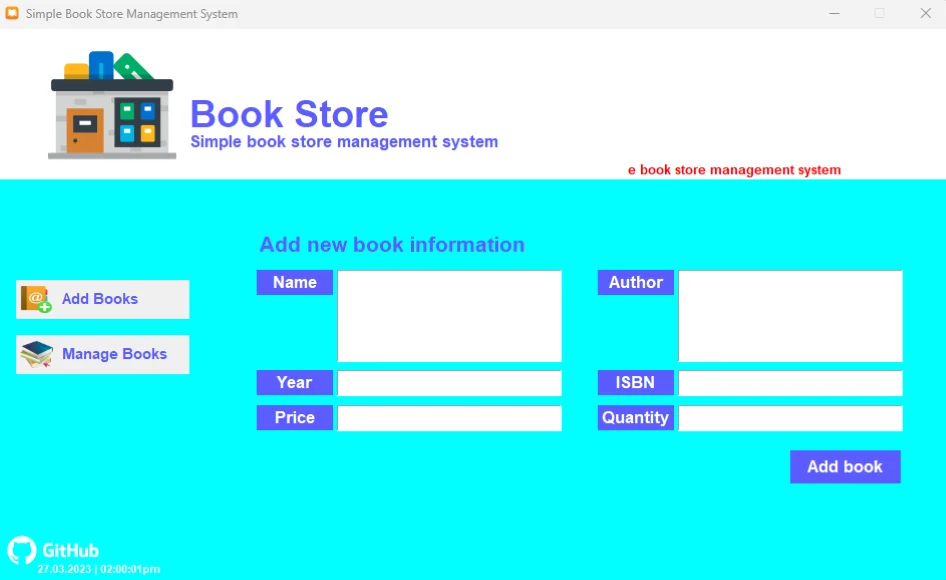This screenshot has height=580, width=946.
Task: Click inside the Quantity field
Action: 790,418
